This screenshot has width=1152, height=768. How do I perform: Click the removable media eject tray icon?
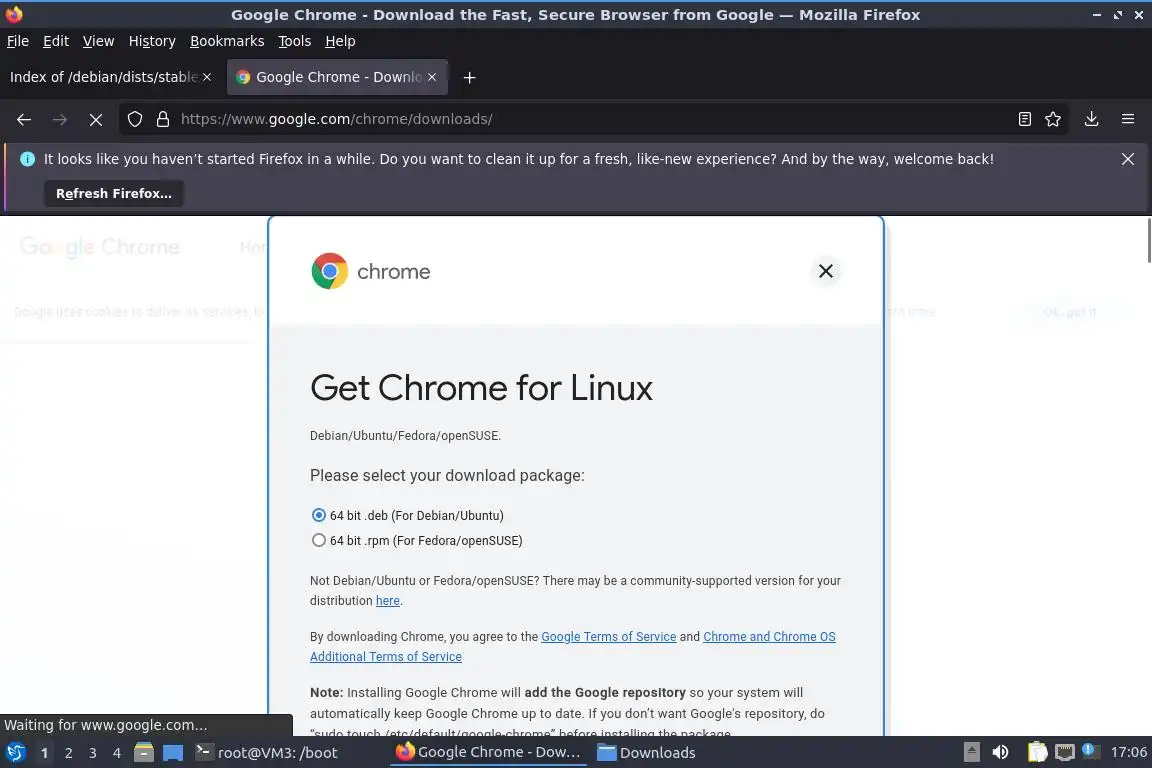971,753
